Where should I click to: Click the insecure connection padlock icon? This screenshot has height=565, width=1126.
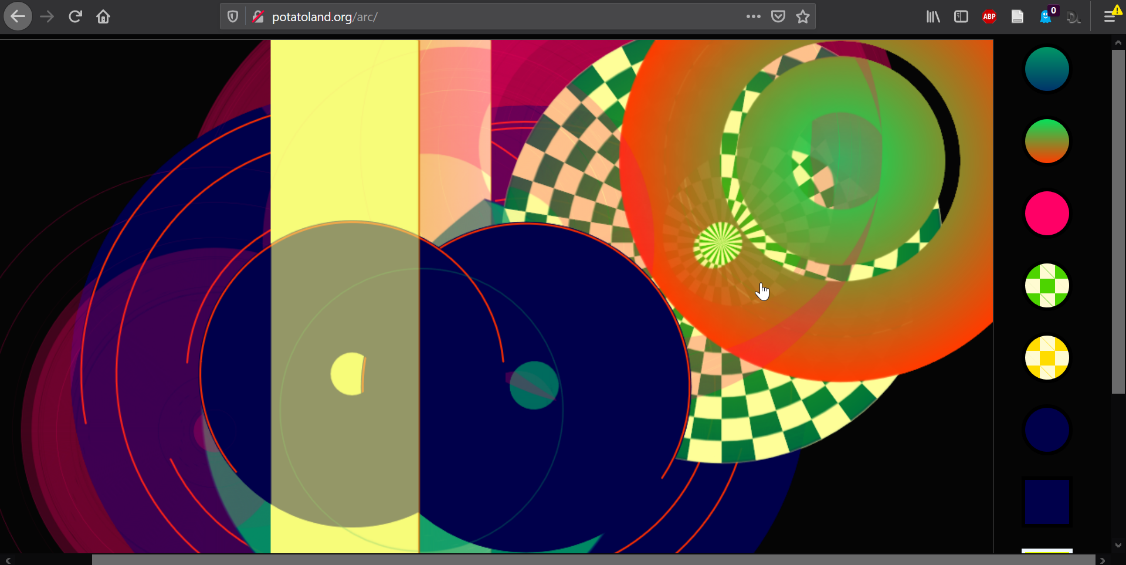[257, 16]
